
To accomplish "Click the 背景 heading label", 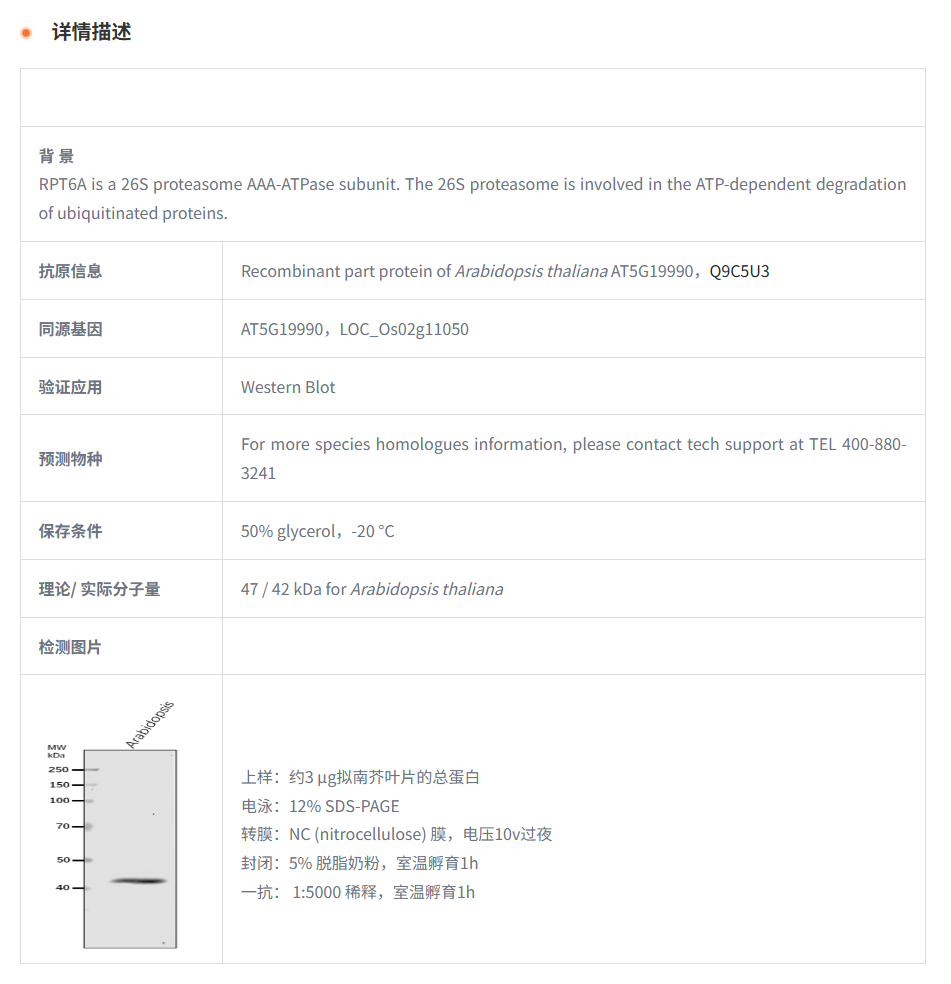I will click(56, 156).
